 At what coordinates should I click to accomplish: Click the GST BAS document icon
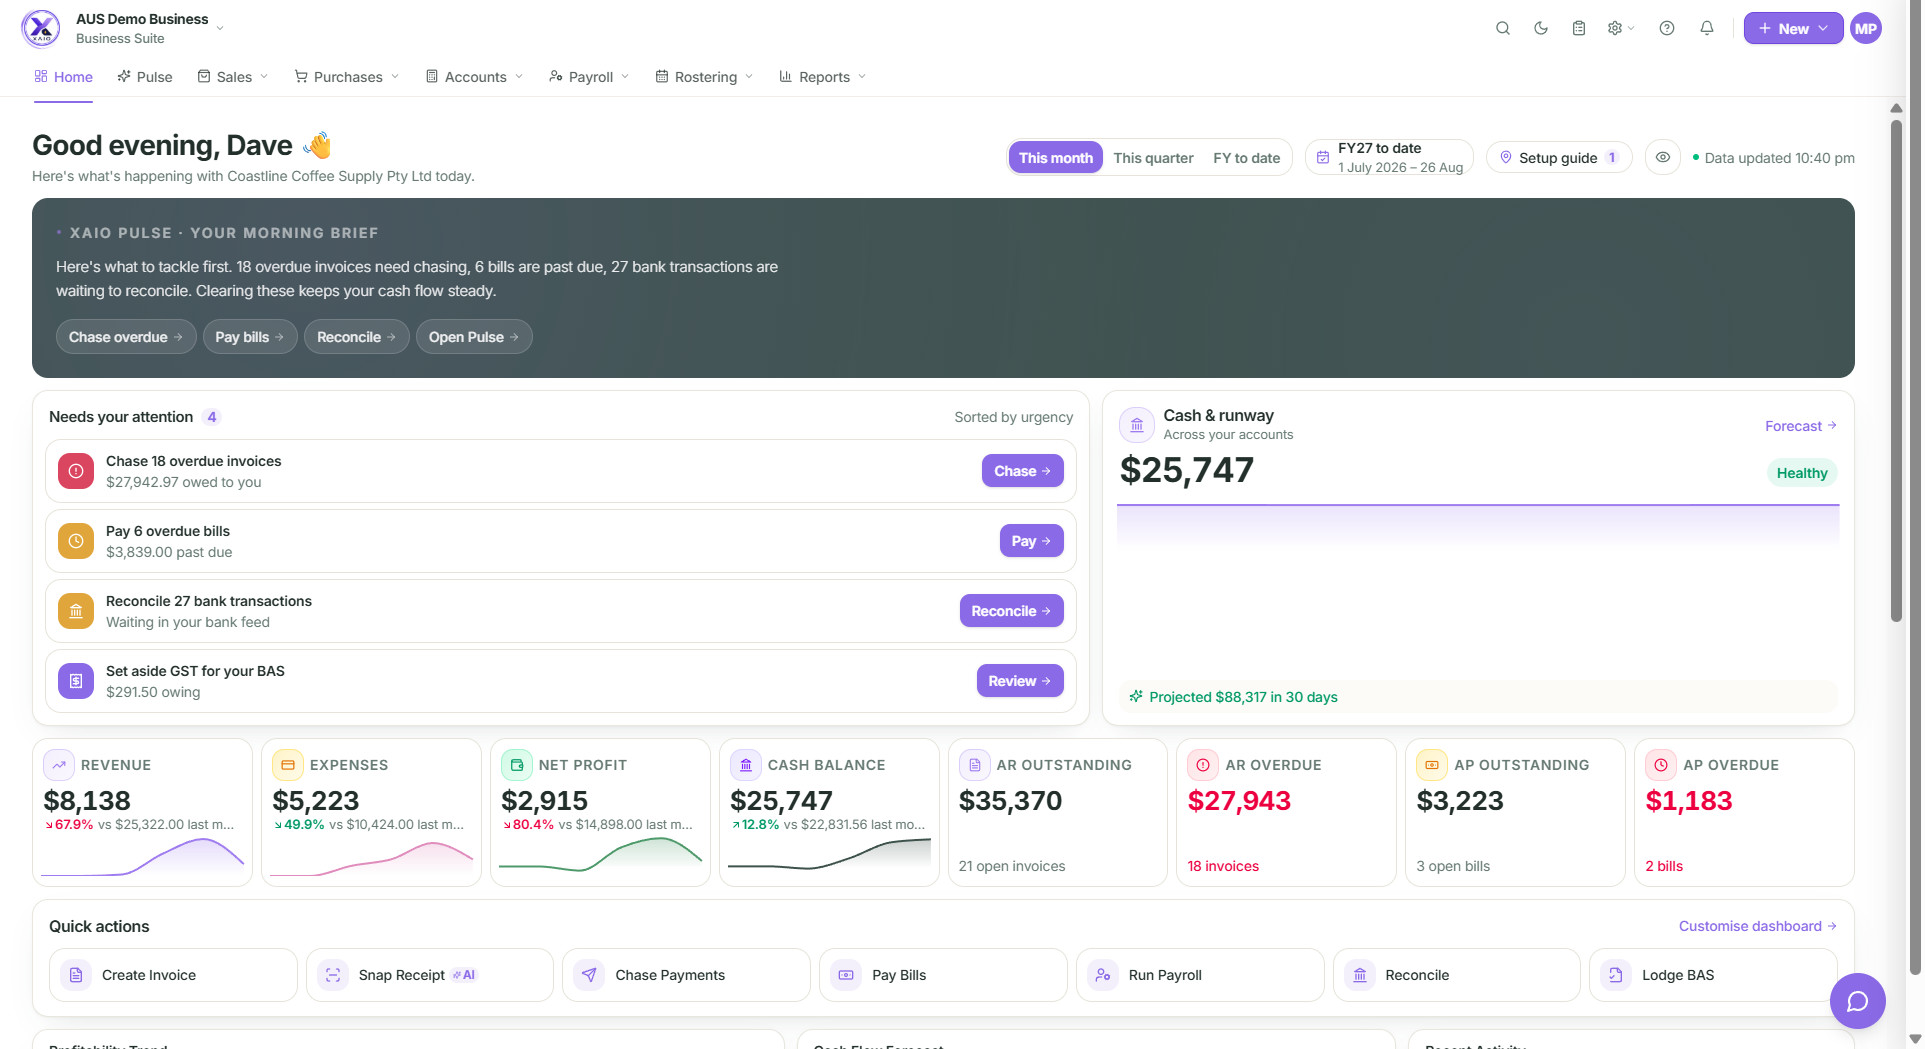(x=76, y=681)
